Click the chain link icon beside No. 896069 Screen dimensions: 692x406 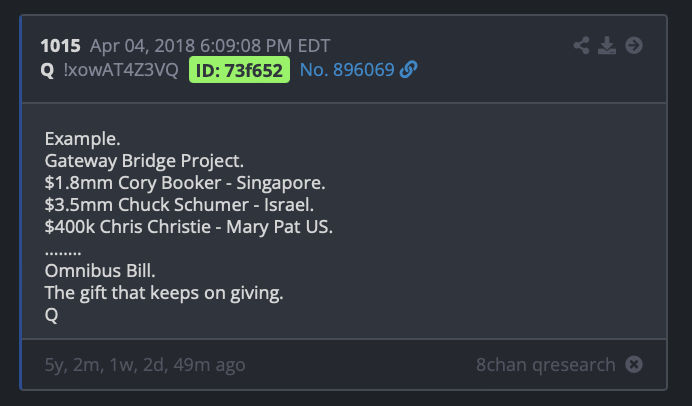pos(408,69)
